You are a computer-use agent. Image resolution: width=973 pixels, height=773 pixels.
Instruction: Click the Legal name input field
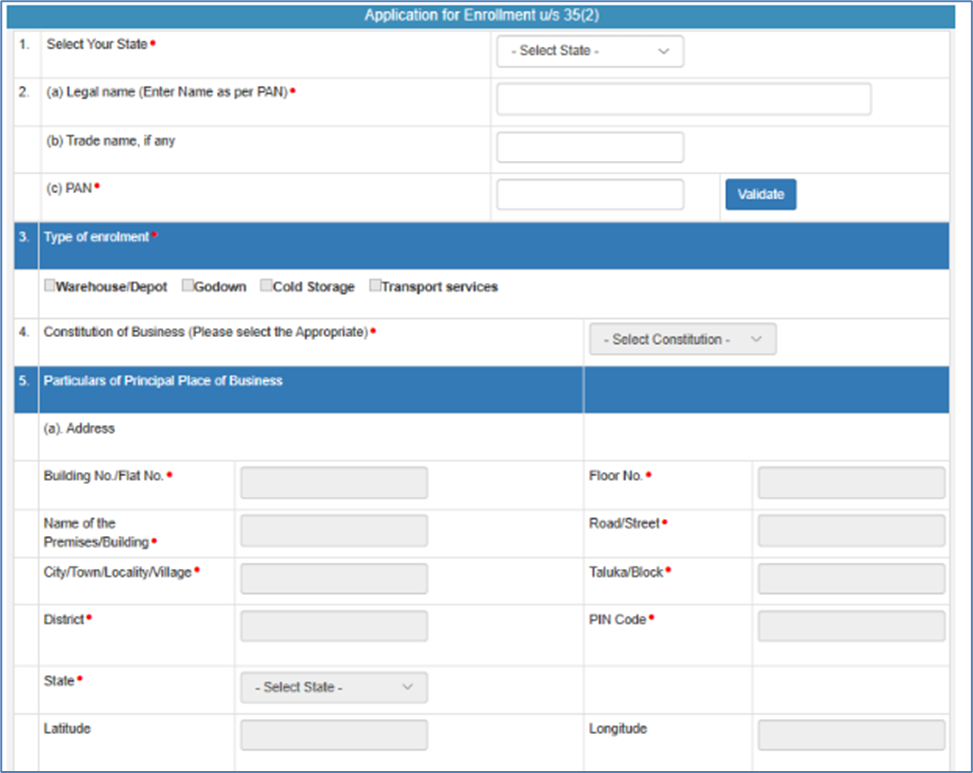pyautogui.click(x=683, y=99)
